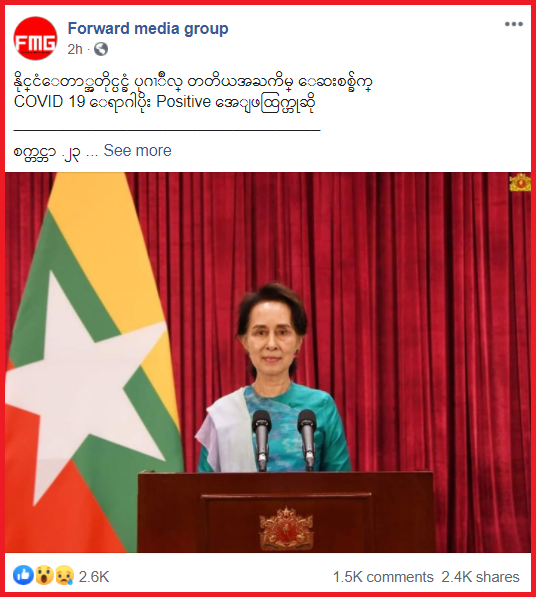The width and height of the screenshot is (537, 599).
Task: View the 2.6K reactions count list
Action: (94, 576)
